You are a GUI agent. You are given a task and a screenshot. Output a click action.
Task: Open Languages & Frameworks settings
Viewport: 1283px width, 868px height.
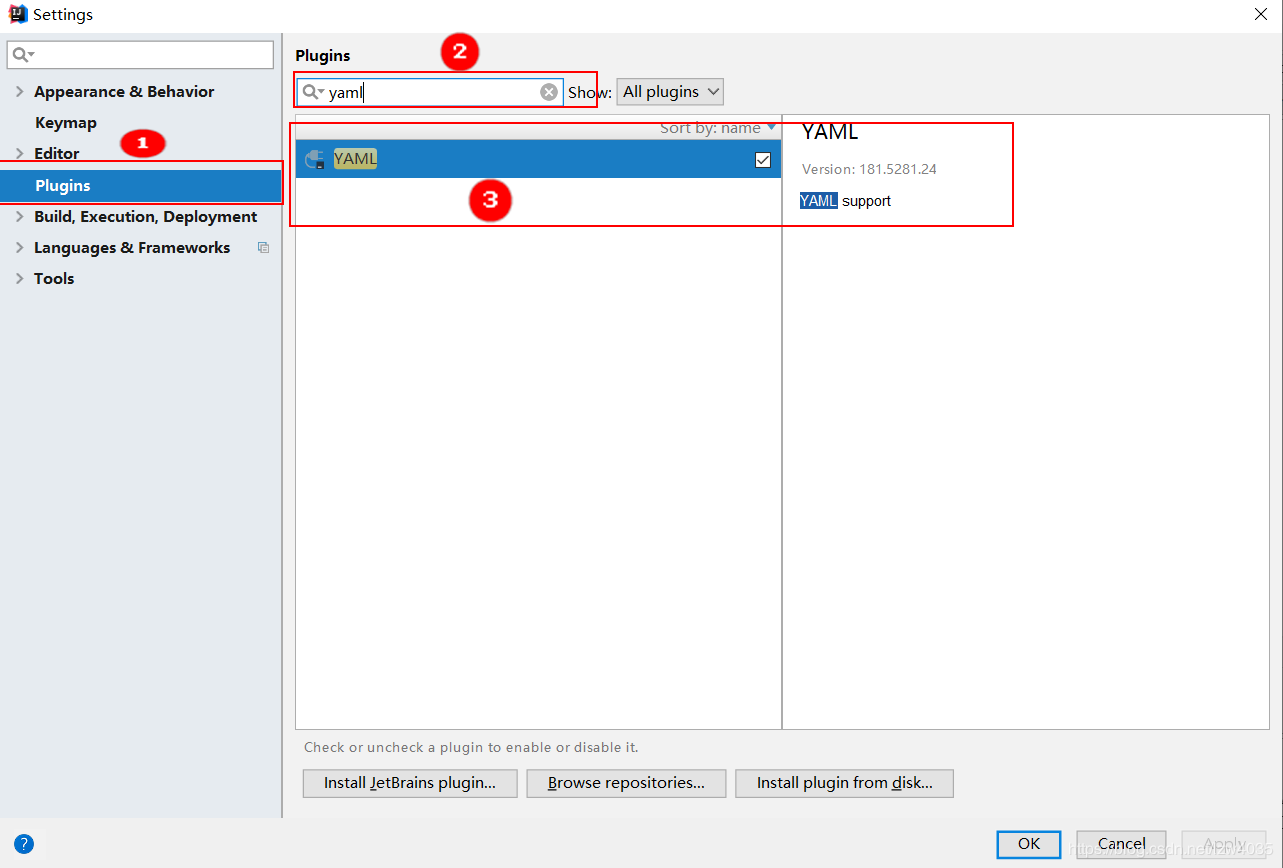point(132,248)
